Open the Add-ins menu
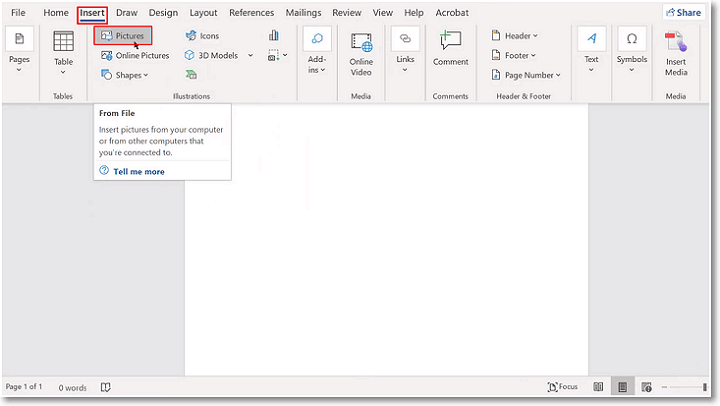Image resolution: width=720 pixels, height=406 pixels. click(x=317, y=51)
